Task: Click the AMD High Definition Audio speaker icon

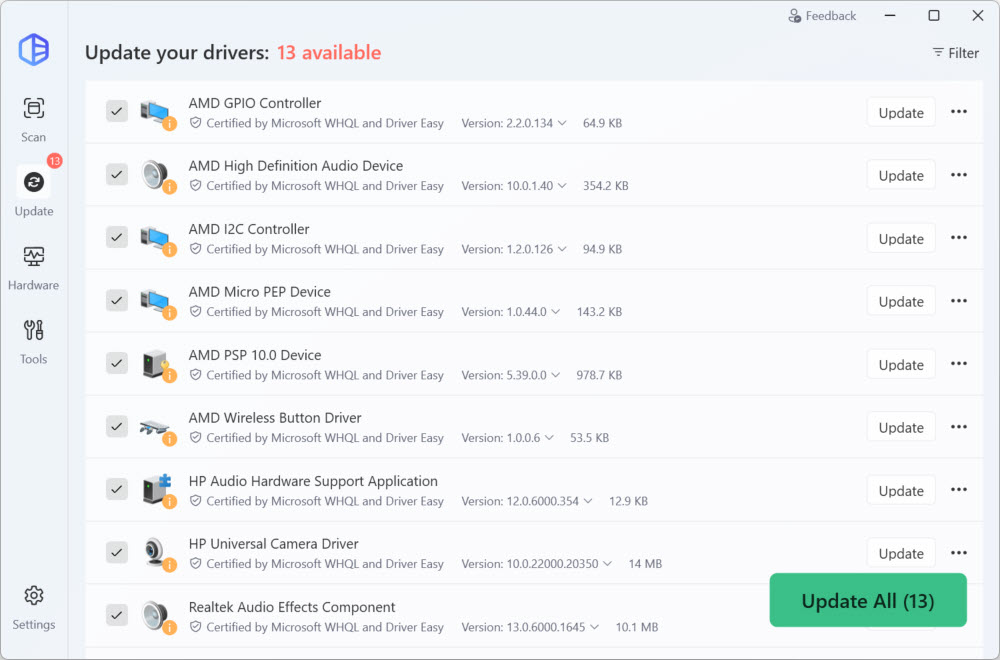Action: (x=155, y=174)
